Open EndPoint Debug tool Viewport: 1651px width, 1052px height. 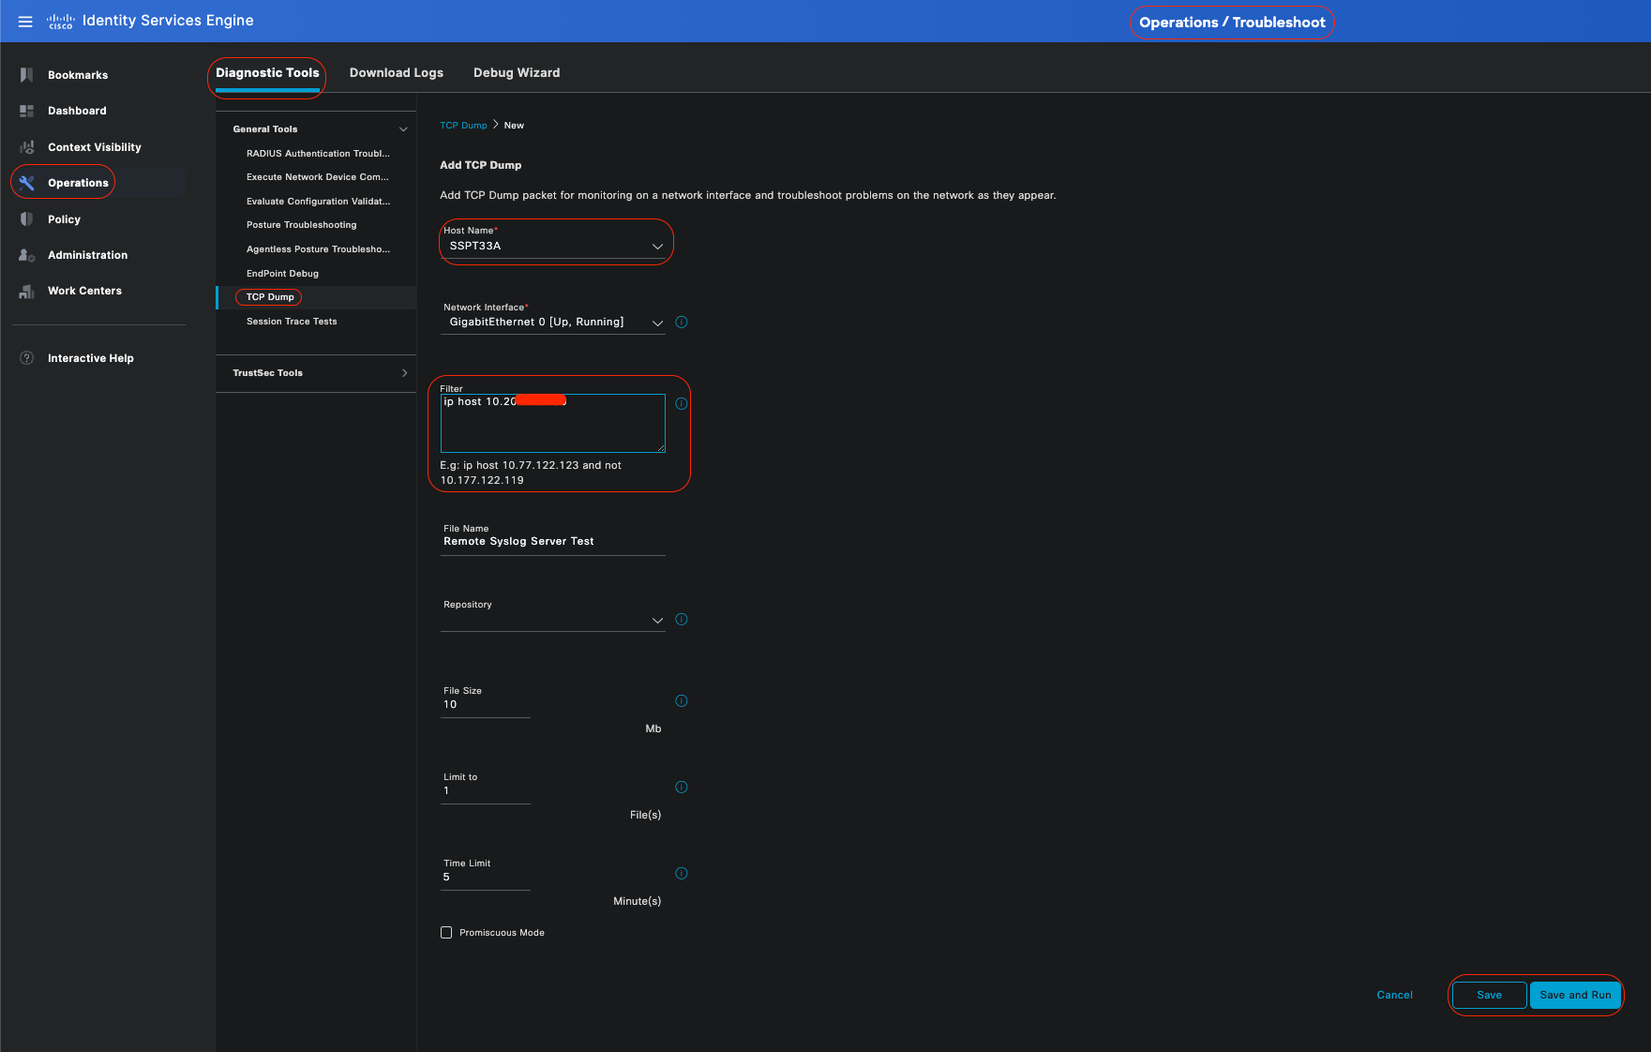282,273
